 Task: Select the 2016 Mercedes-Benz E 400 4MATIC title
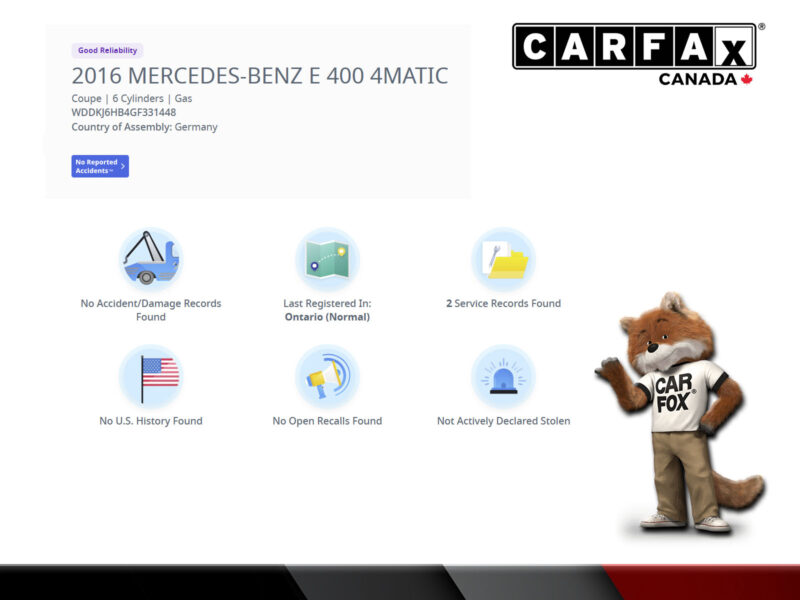tap(260, 76)
